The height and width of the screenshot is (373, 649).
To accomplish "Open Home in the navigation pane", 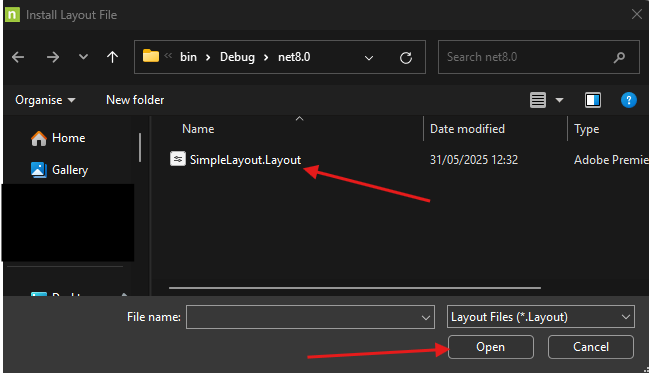I will pyautogui.click(x=68, y=138).
